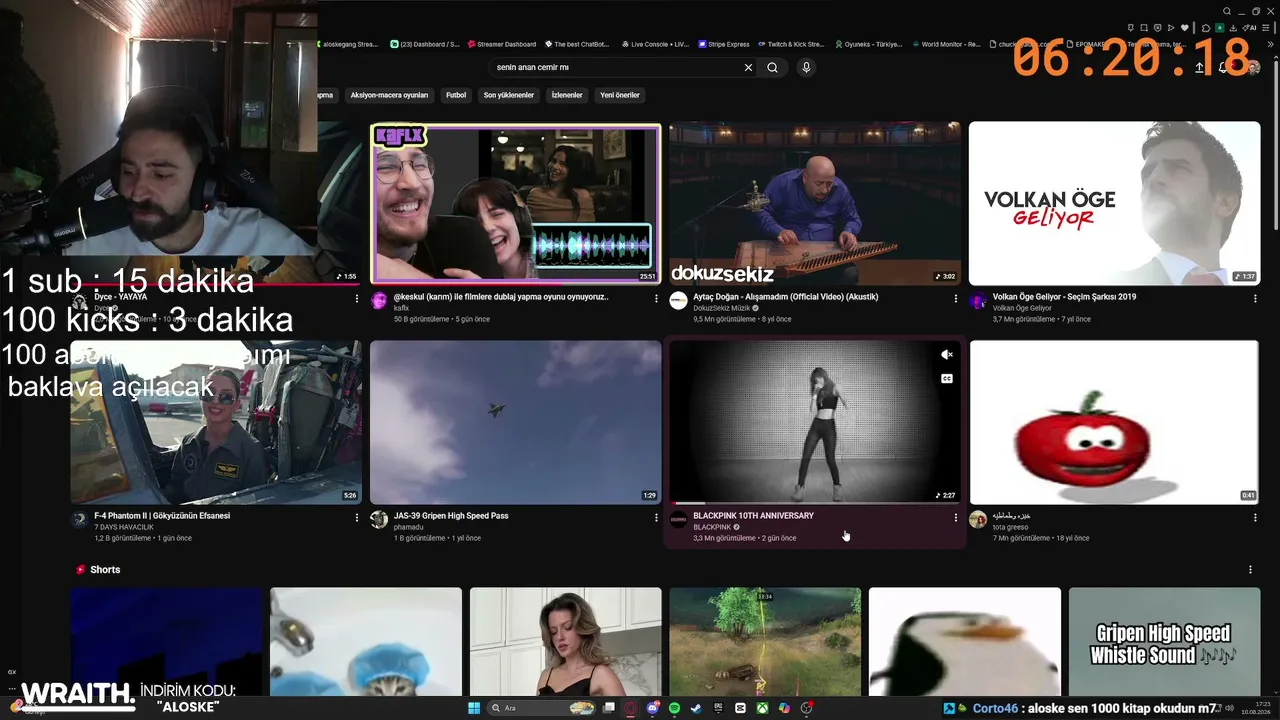The height and width of the screenshot is (720, 1280).
Task: Open the kaflx channel avatar
Action: point(379,301)
